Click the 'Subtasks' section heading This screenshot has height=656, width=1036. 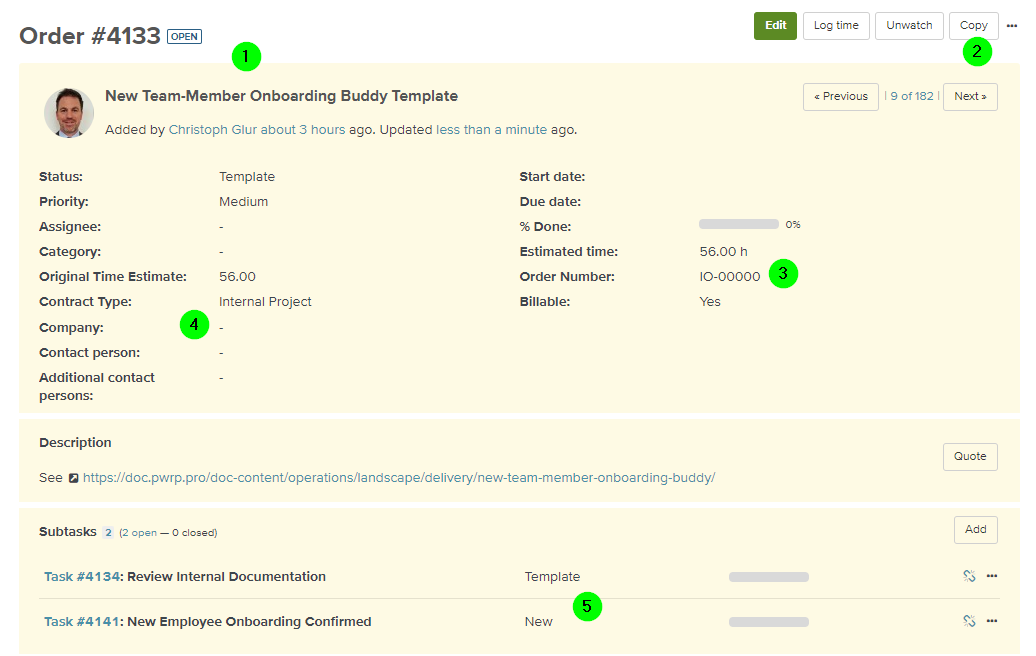point(67,532)
